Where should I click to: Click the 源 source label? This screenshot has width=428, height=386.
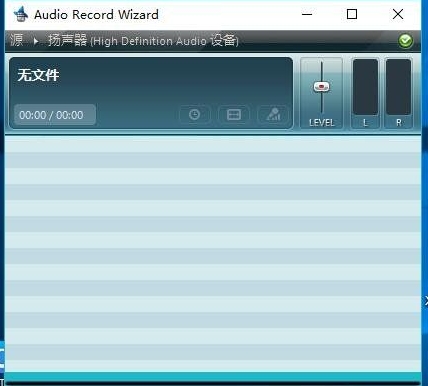tap(16, 40)
